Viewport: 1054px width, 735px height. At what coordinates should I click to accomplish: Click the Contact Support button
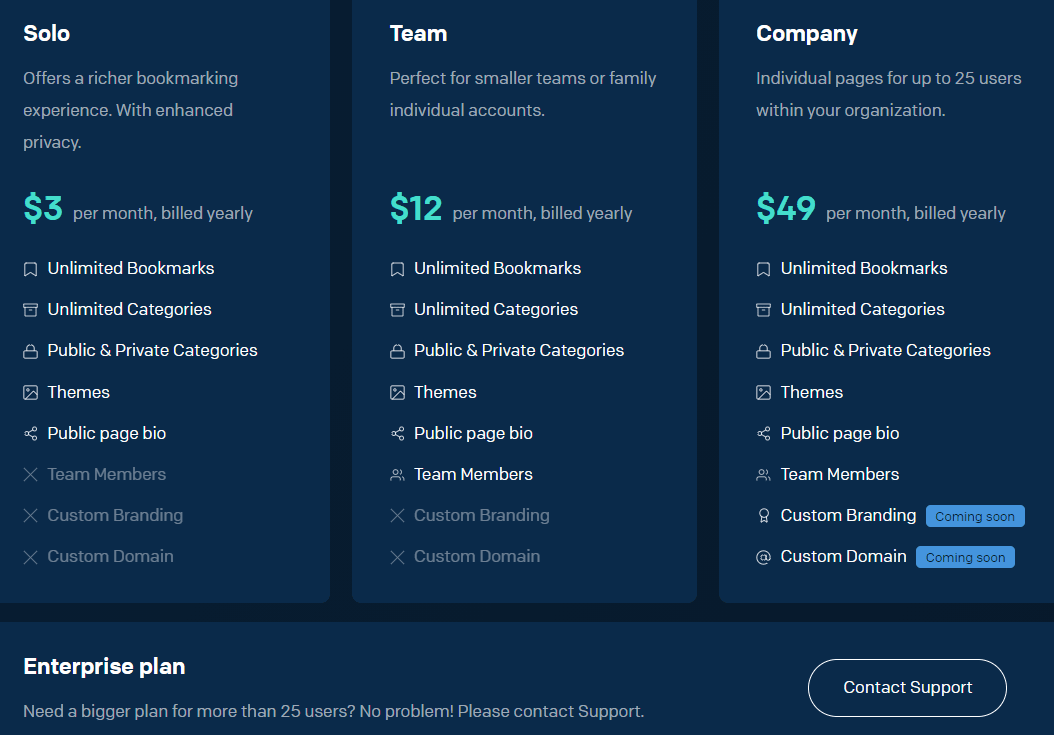click(x=907, y=688)
